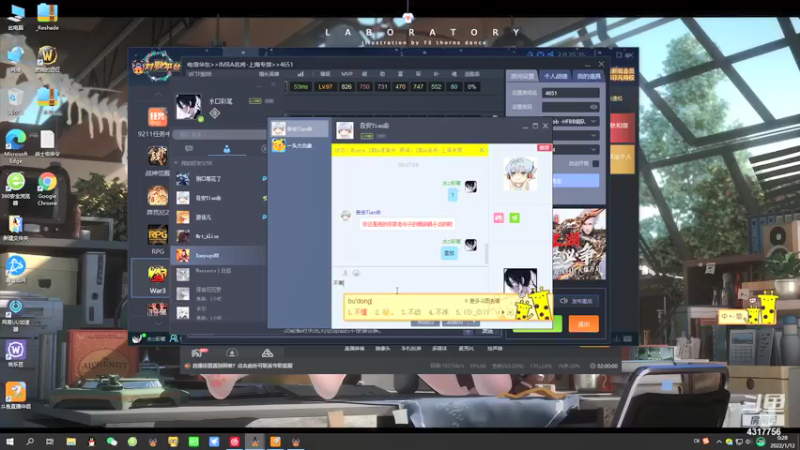Click the speaker notification message in streaming bar

coord(239,366)
